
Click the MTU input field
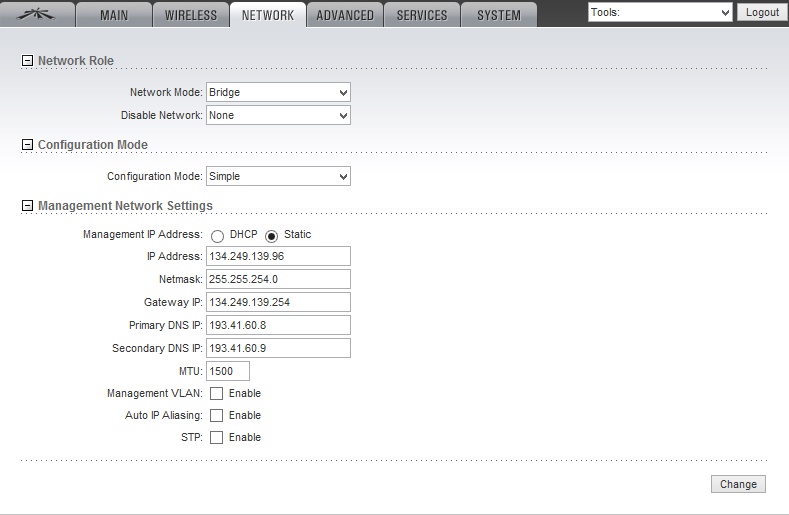point(228,371)
